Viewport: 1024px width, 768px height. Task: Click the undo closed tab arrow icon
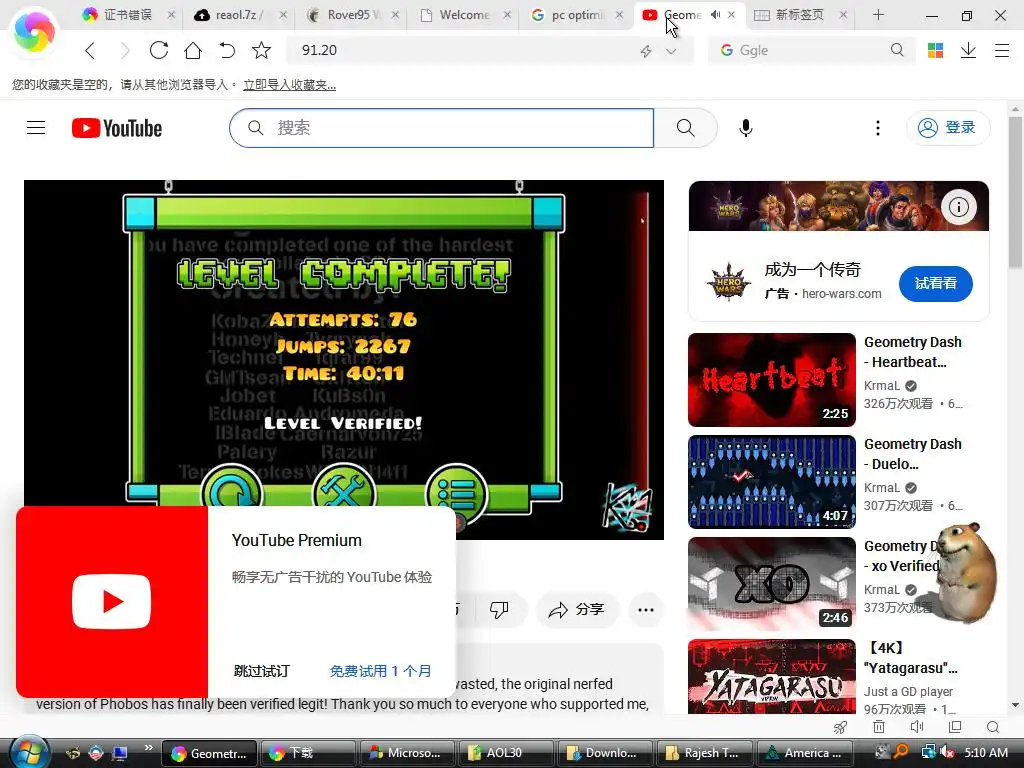click(x=227, y=50)
